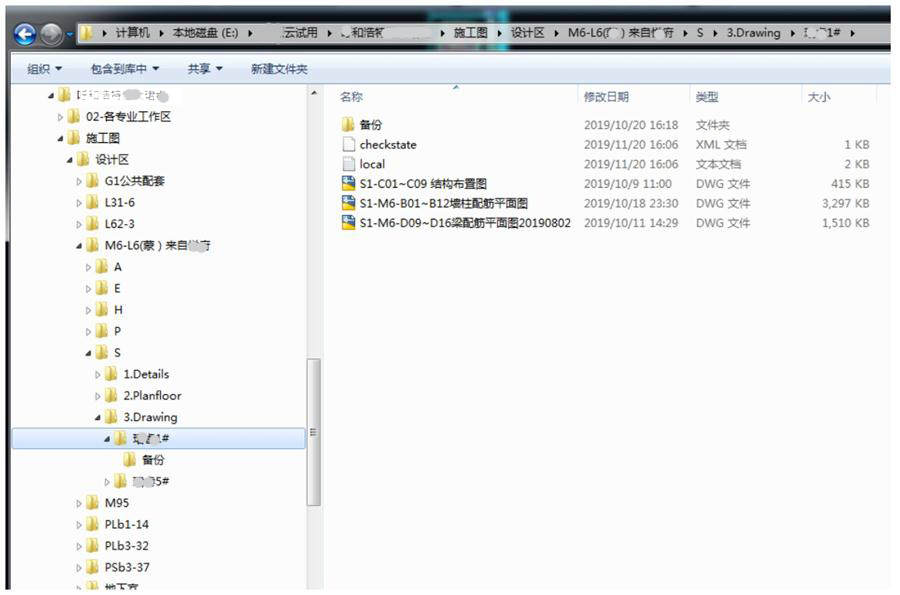900x595 pixels.
Task: Open the 包含到库中 dropdown menu
Action: tap(125, 69)
